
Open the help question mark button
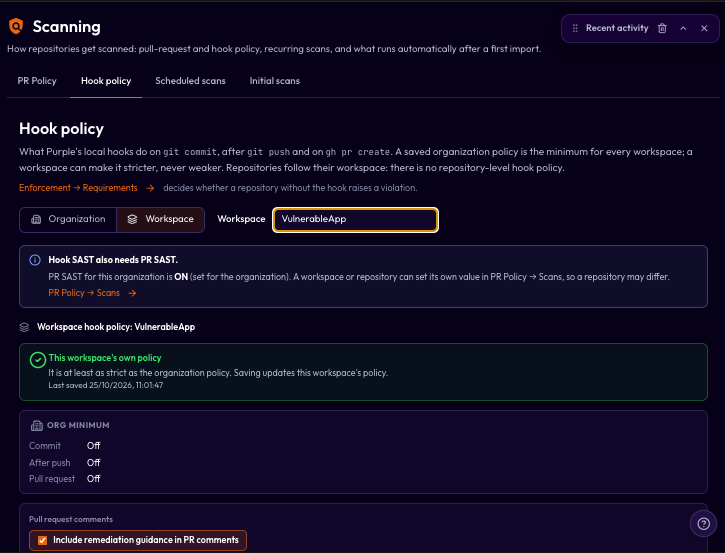pos(703,524)
